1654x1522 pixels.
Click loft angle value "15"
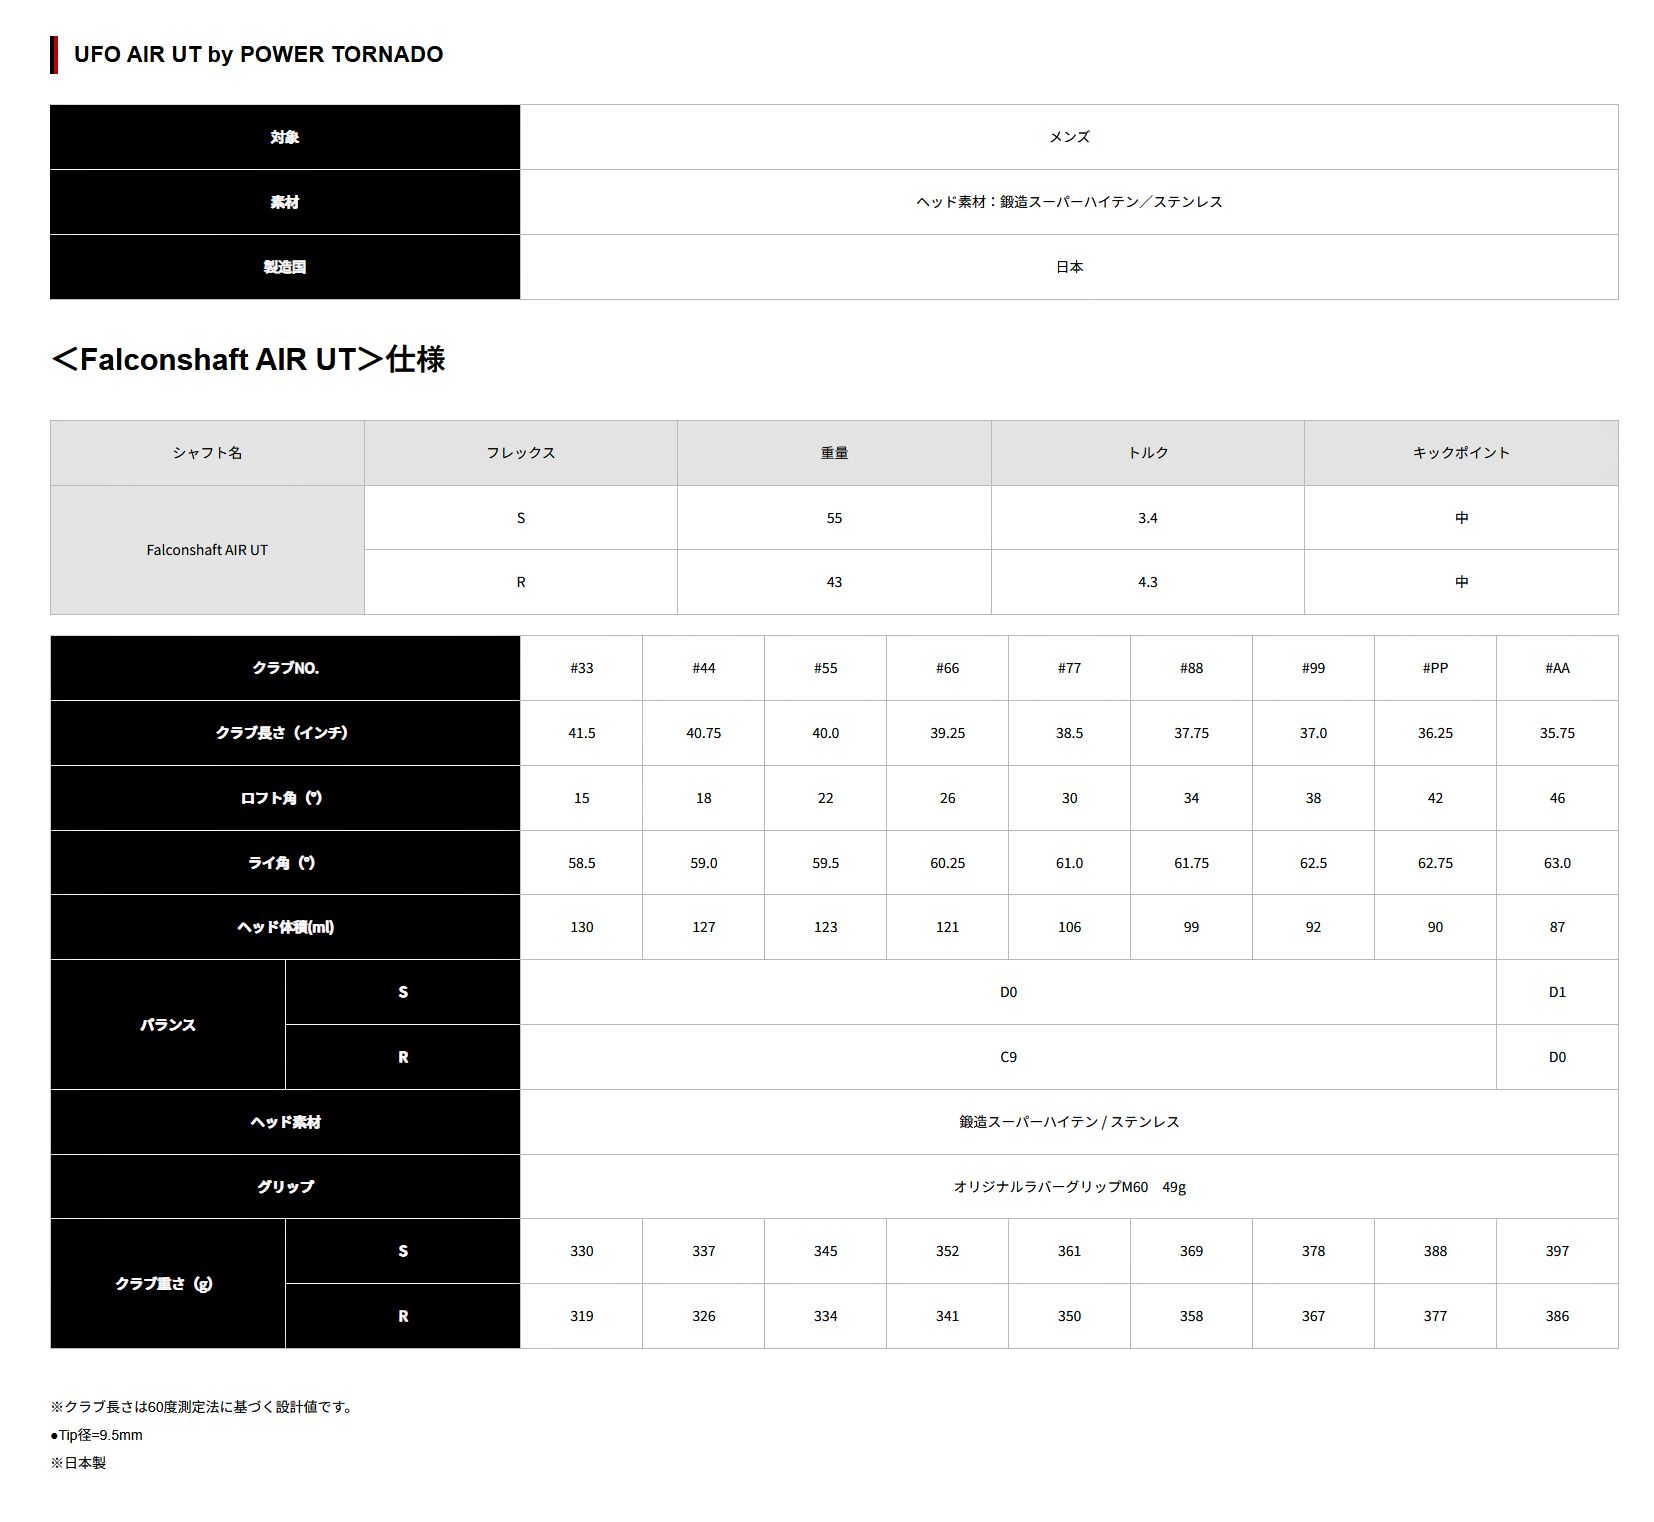click(x=582, y=798)
